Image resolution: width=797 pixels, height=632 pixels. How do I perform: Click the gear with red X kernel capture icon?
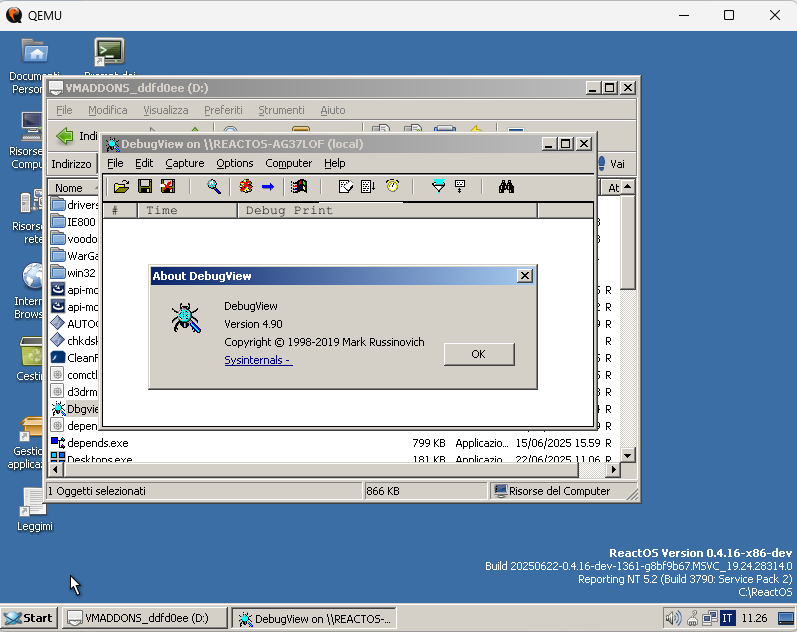(x=246, y=187)
